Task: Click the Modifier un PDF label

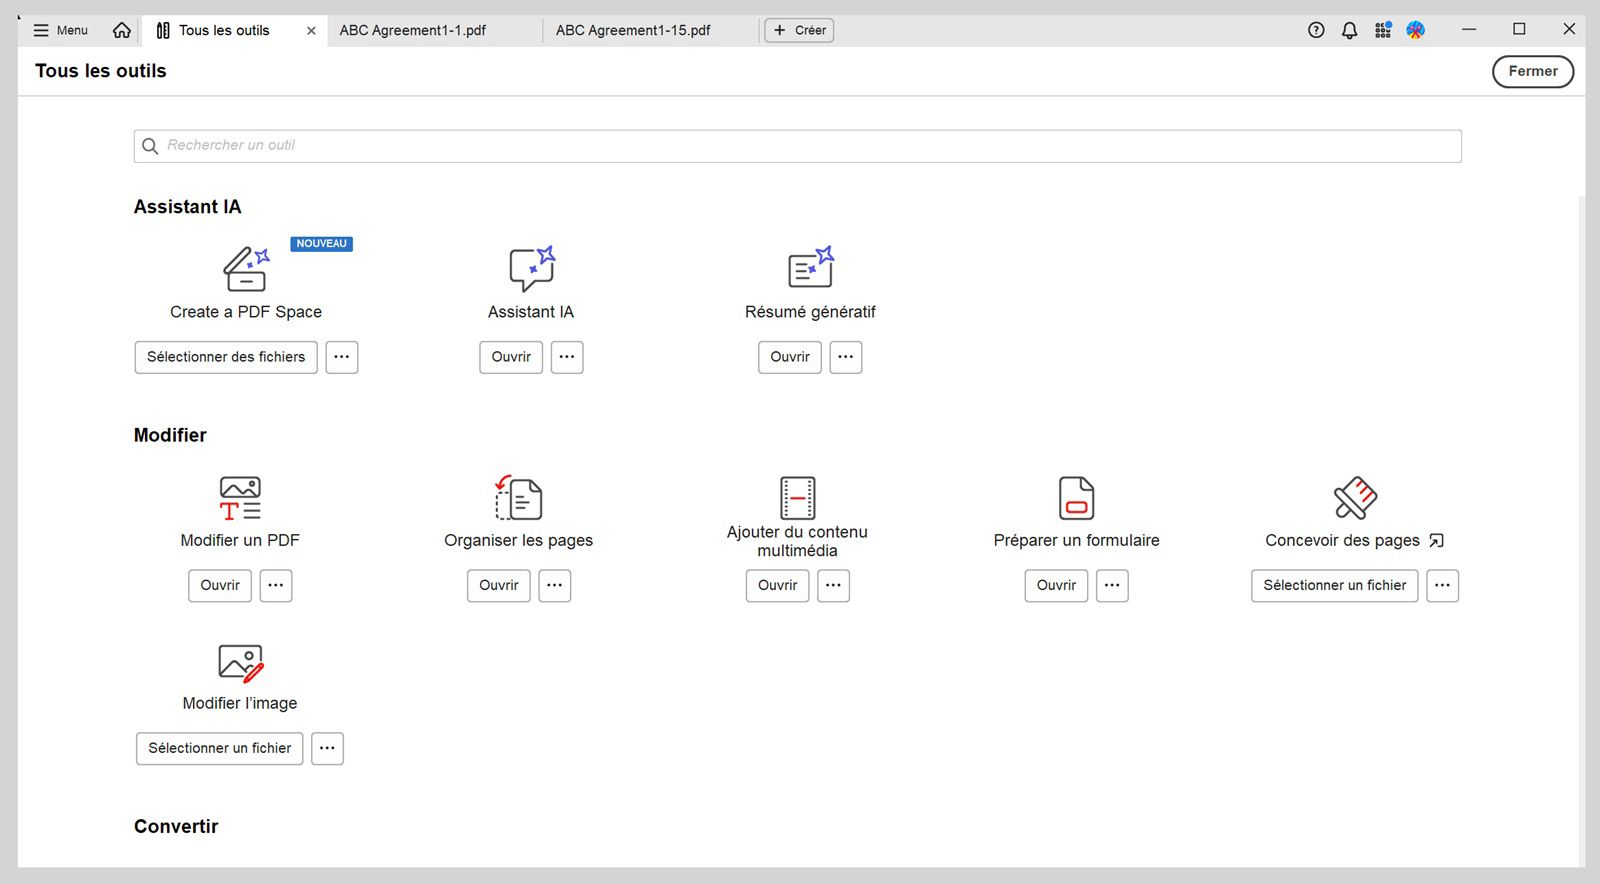Action: pos(240,540)
